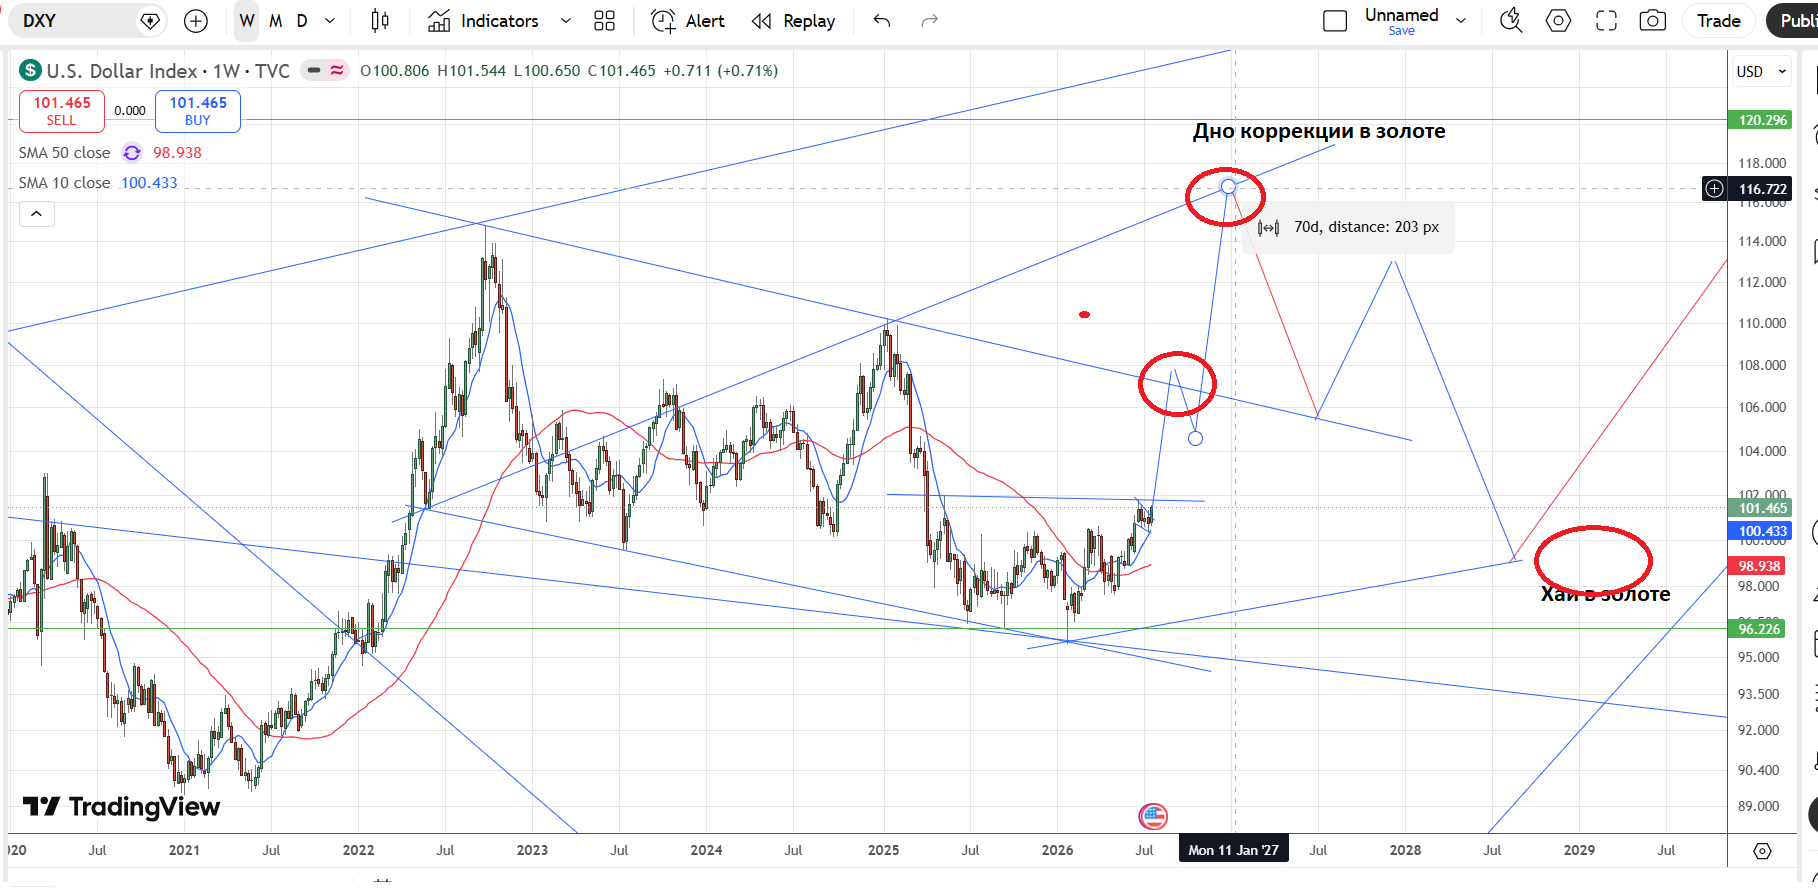Click the 101.465 BUY button
This screenshot has height=892, width=1818.
point(198,111)
